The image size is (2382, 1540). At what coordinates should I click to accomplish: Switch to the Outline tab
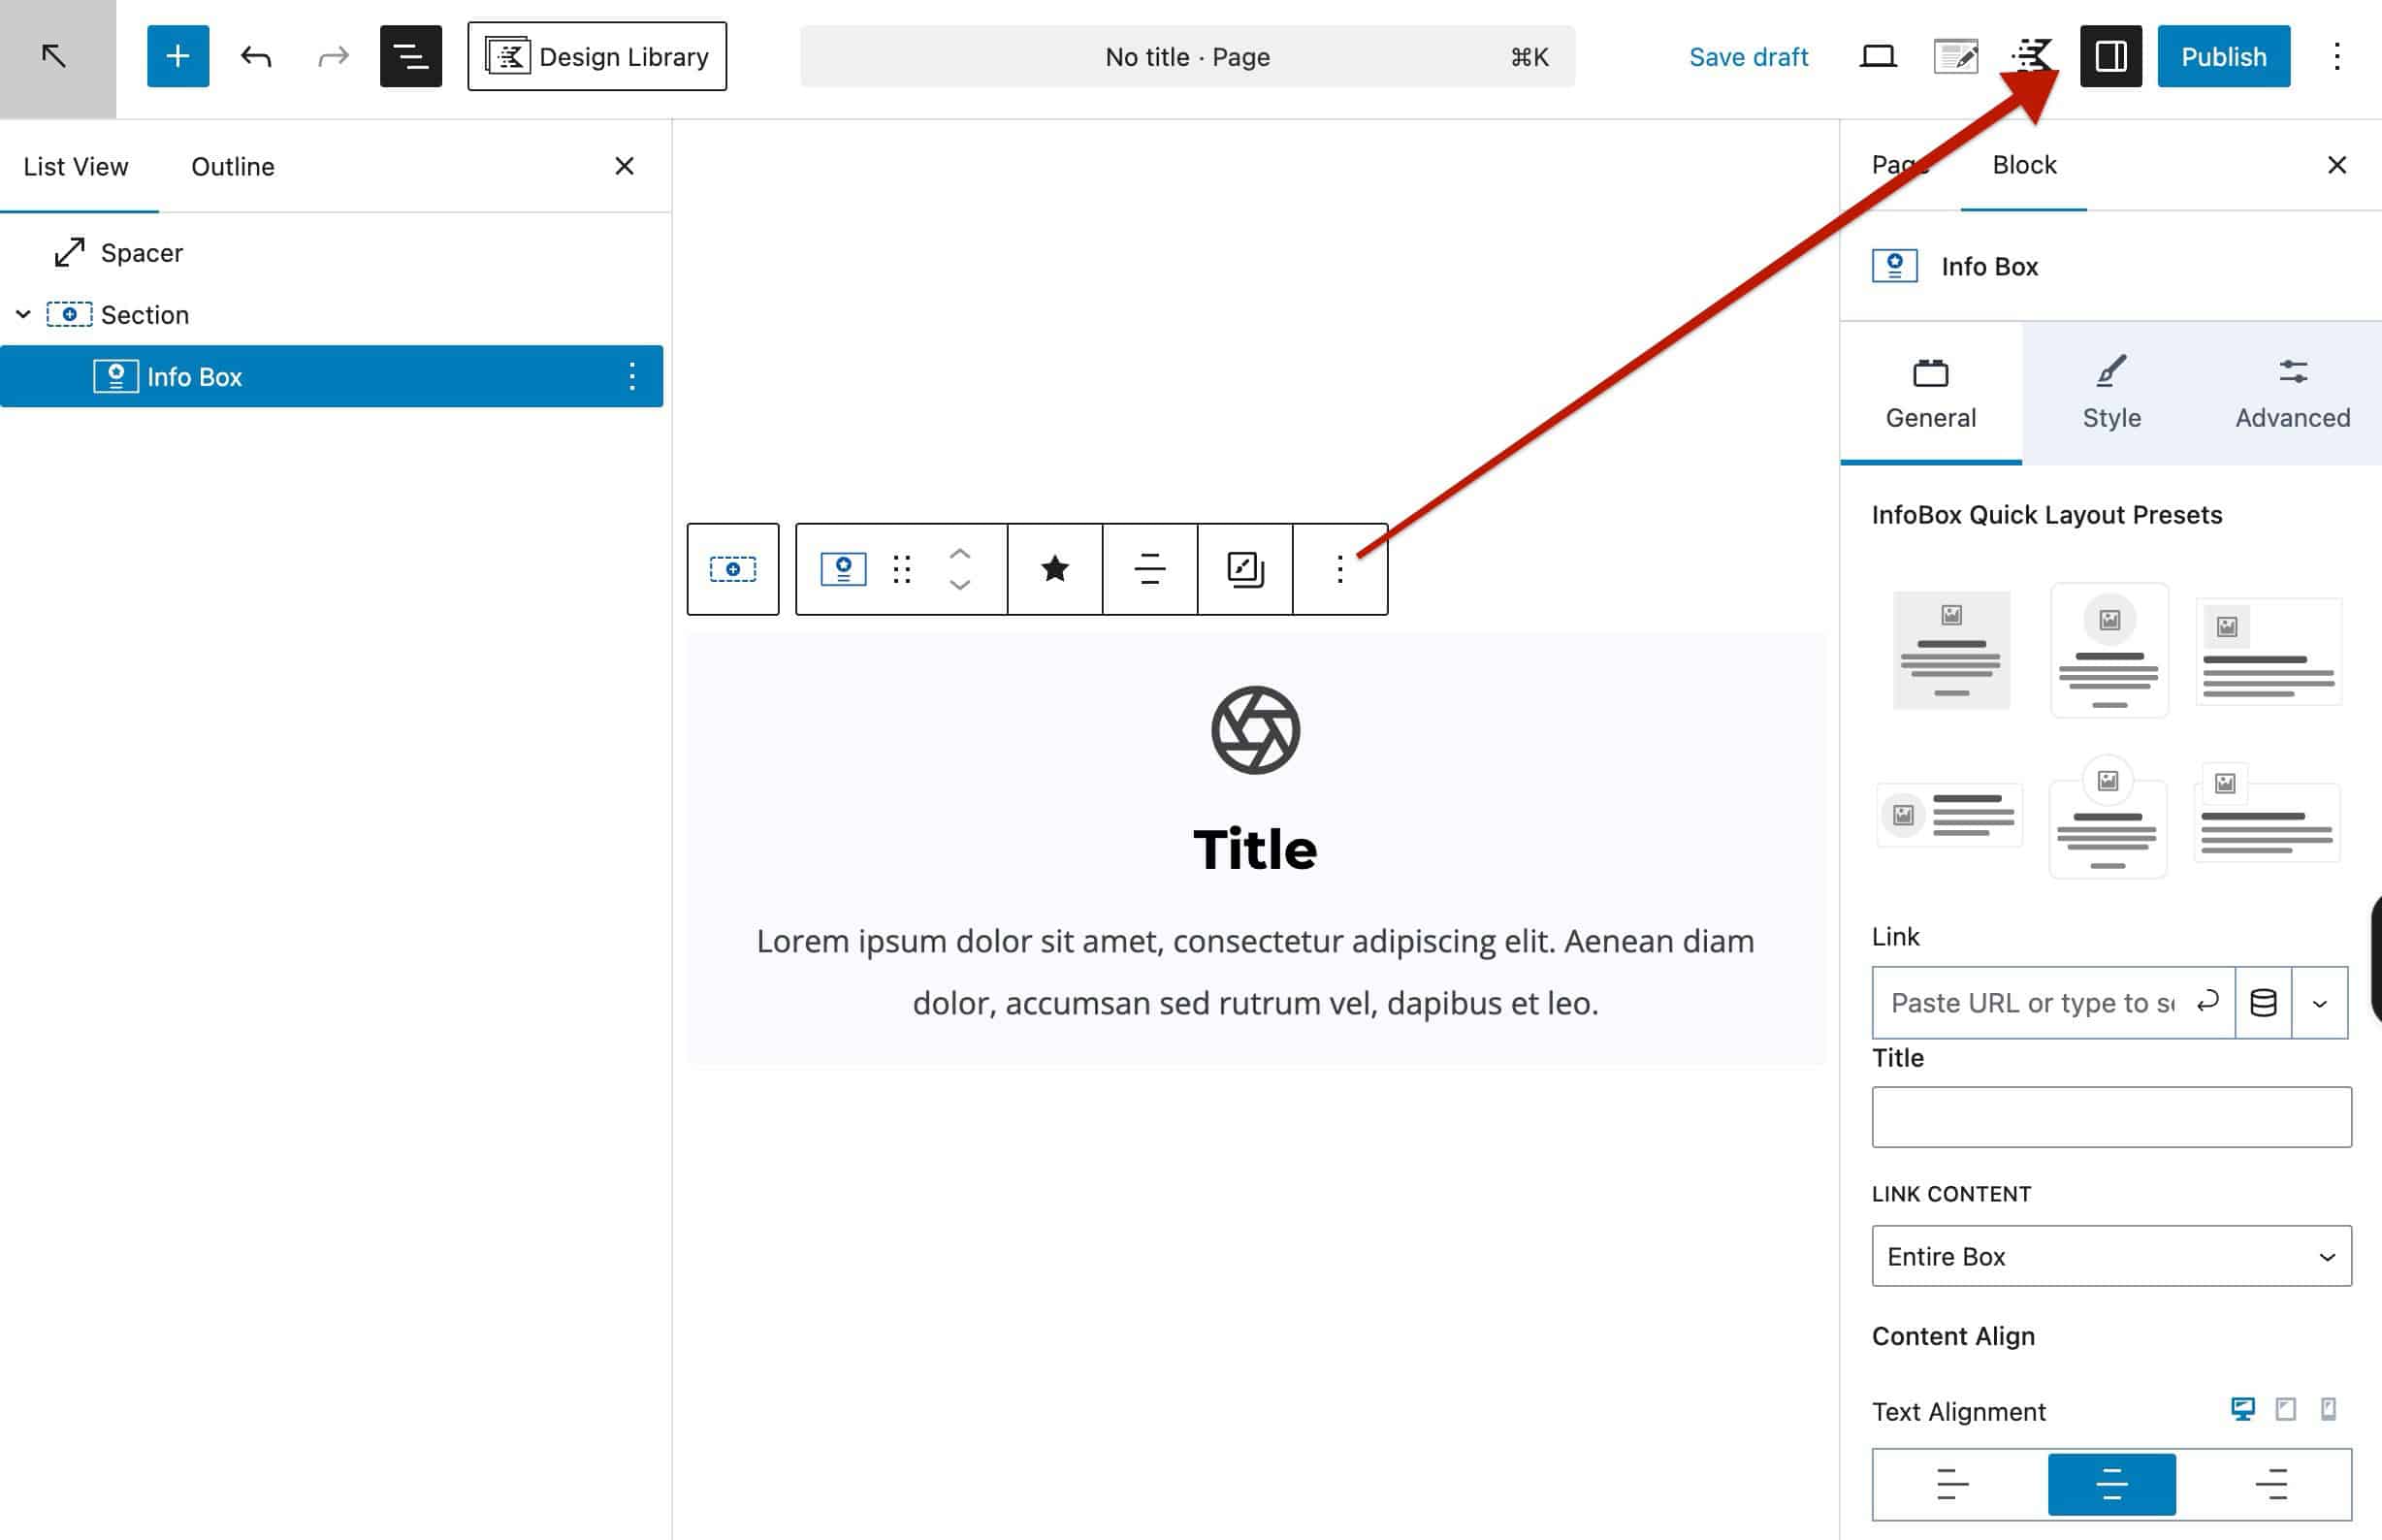pyautogui.click(x=232, y=166)
